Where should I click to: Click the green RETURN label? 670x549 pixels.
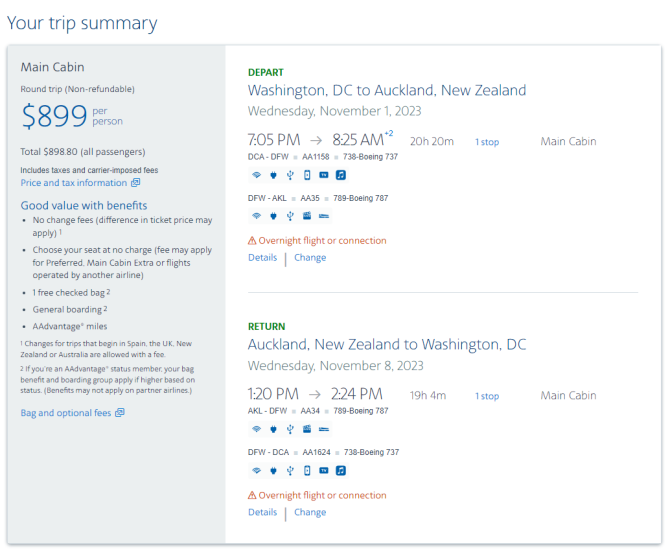pyautogui.click(x=267, y=326)
